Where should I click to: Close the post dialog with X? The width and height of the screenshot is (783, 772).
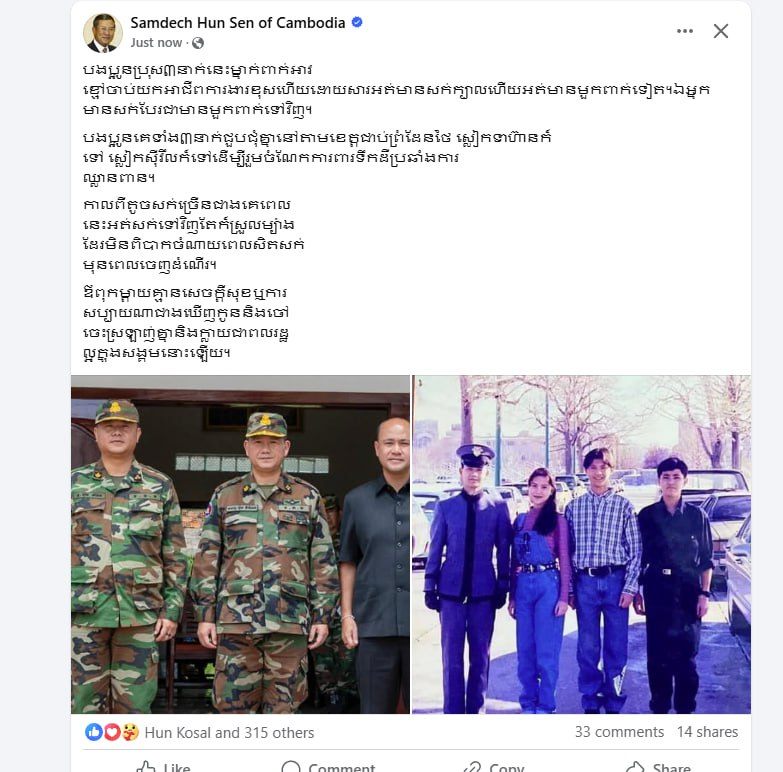[x=721, y=31]
